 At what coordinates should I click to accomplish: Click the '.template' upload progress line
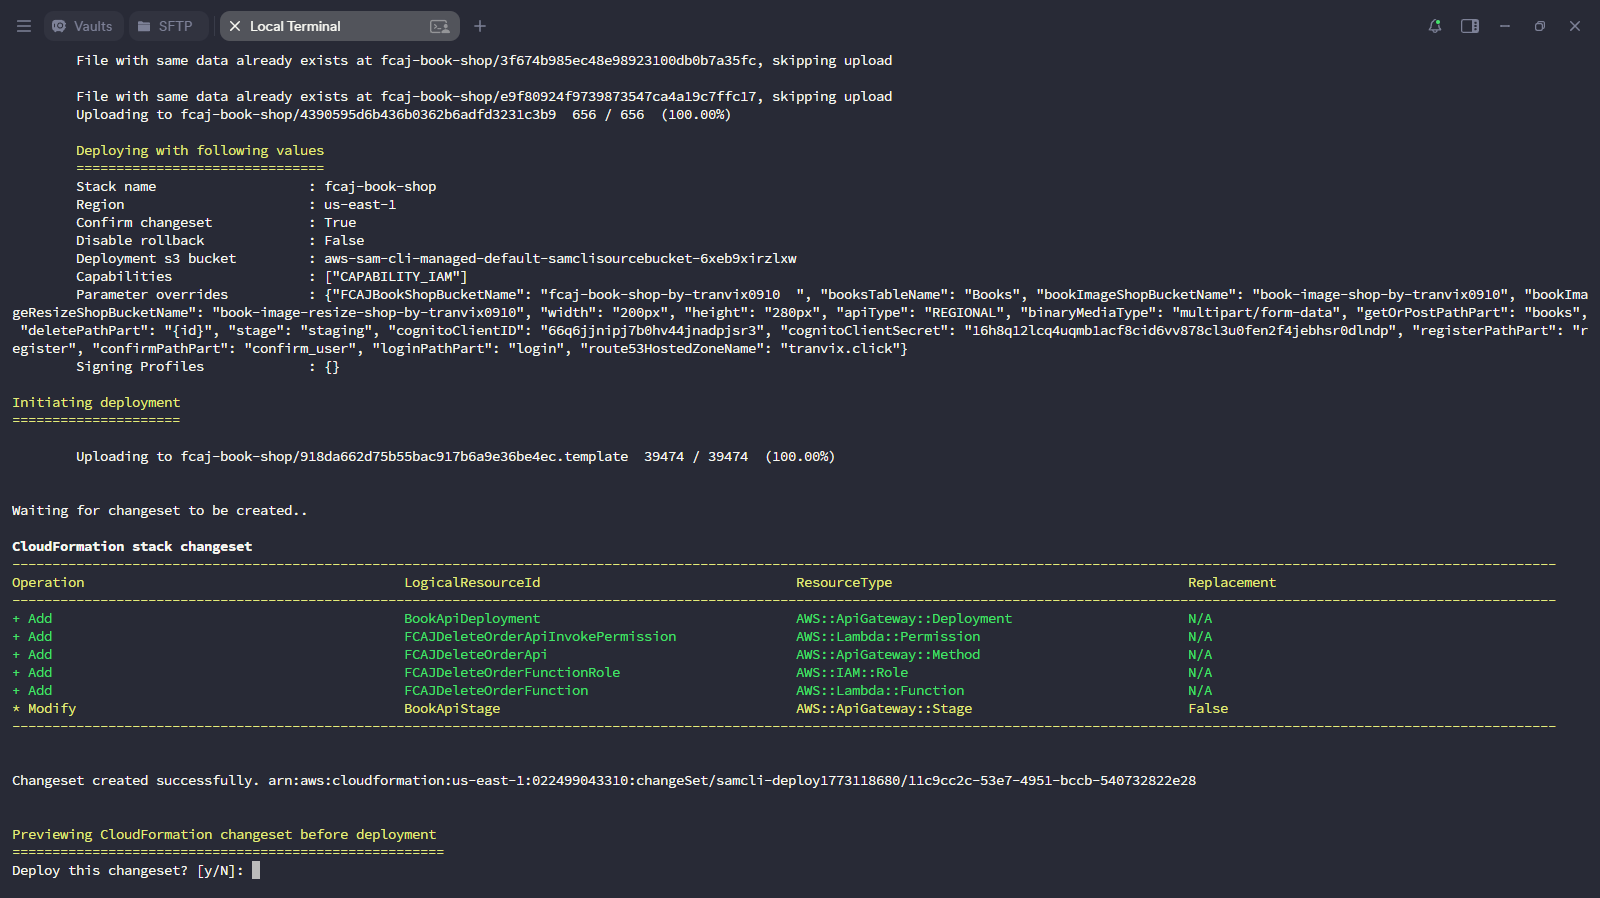tap(455, 456)
